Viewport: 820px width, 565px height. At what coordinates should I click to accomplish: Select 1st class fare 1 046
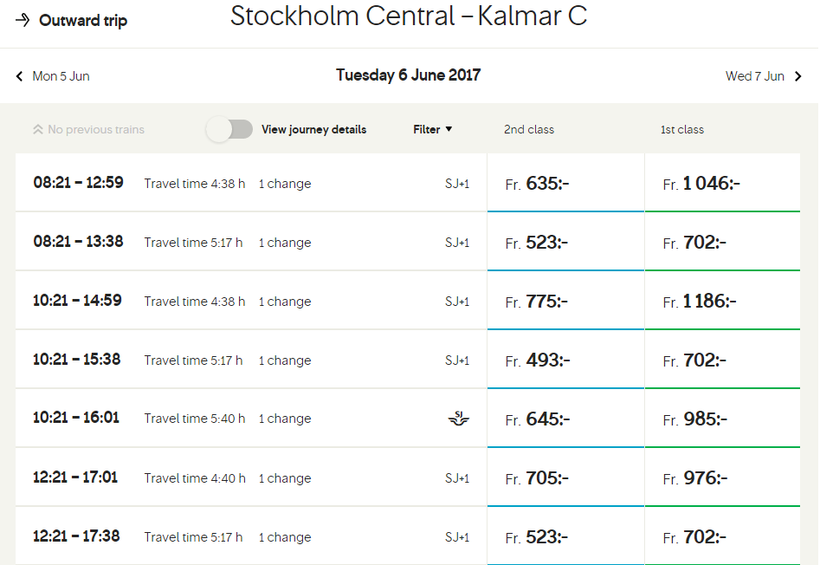[722, 184]
